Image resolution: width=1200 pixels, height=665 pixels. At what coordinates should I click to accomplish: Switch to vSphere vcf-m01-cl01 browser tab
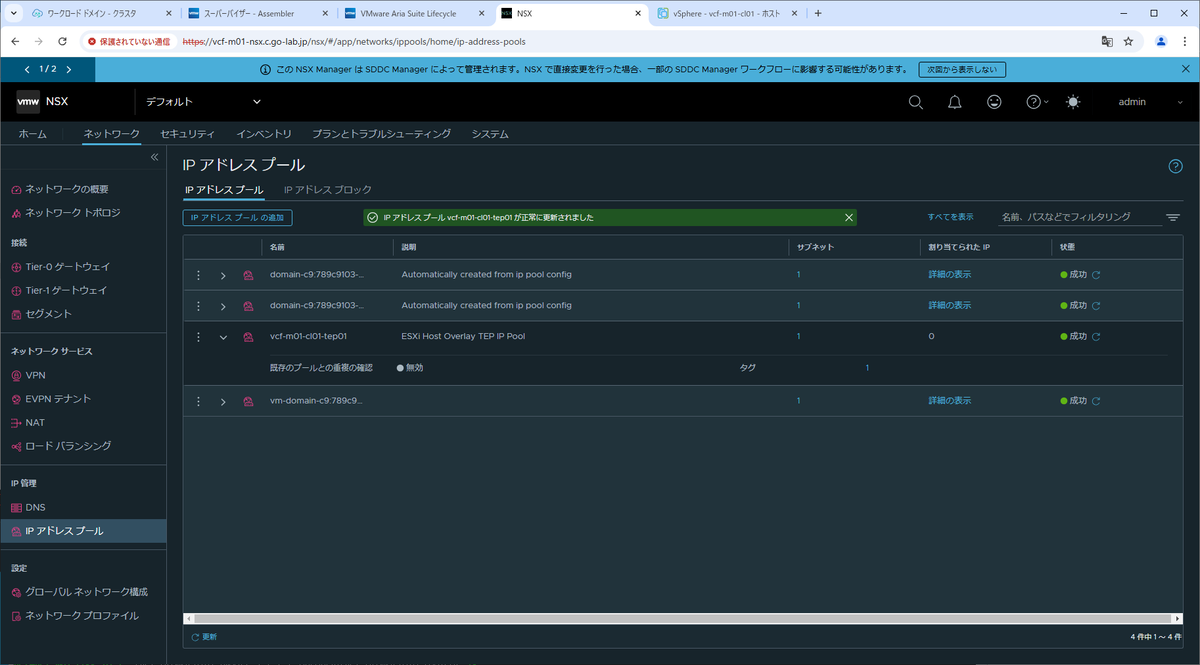click(x=726, y=13)
